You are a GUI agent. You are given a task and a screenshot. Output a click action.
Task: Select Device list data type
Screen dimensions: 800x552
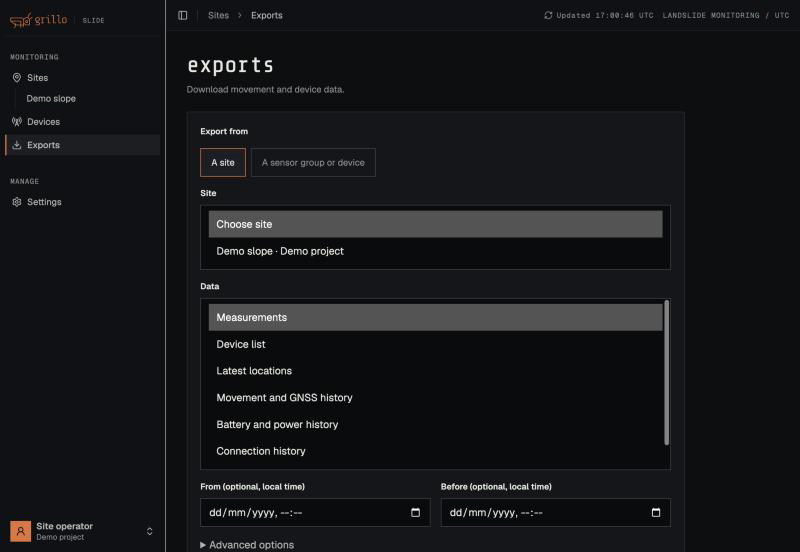pyautogui.click(x=435, y=344)
